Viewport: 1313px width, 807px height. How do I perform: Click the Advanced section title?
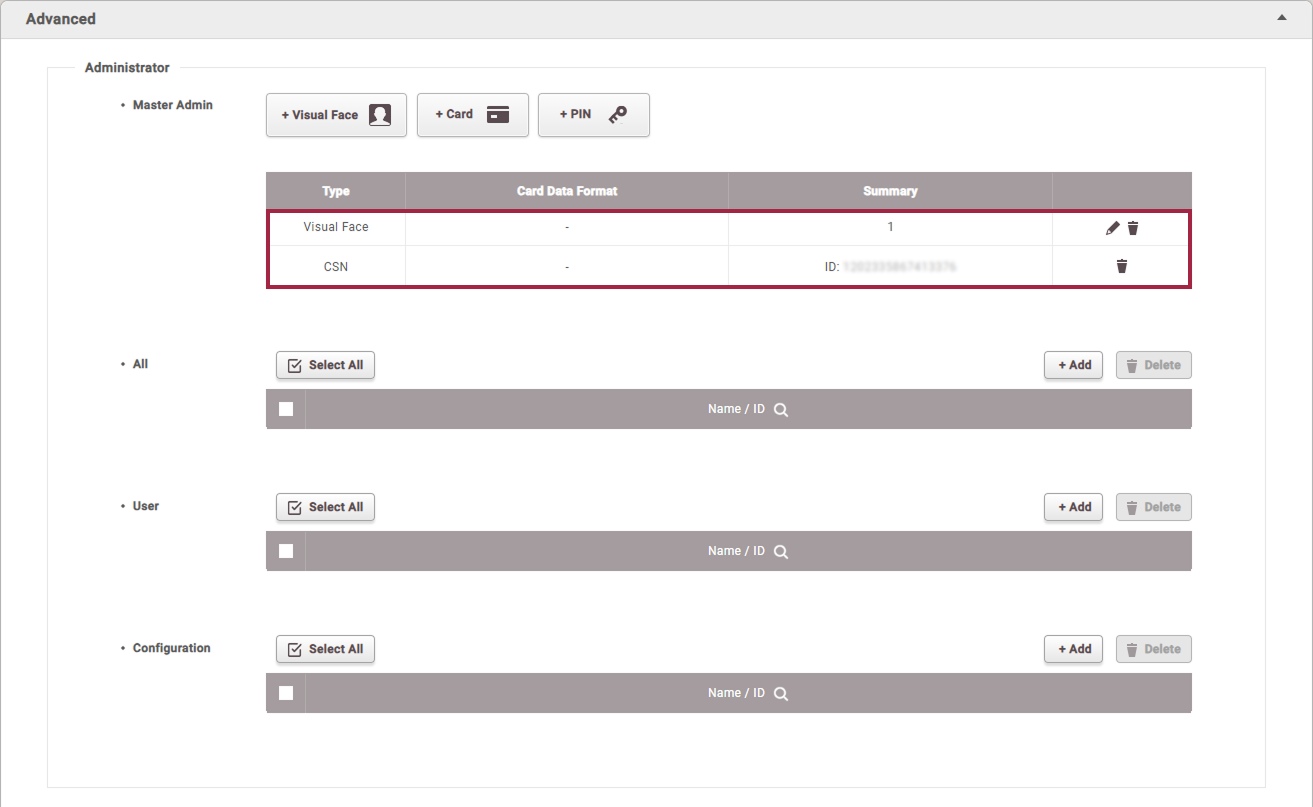pyautogui.click(x=61, y=19)
